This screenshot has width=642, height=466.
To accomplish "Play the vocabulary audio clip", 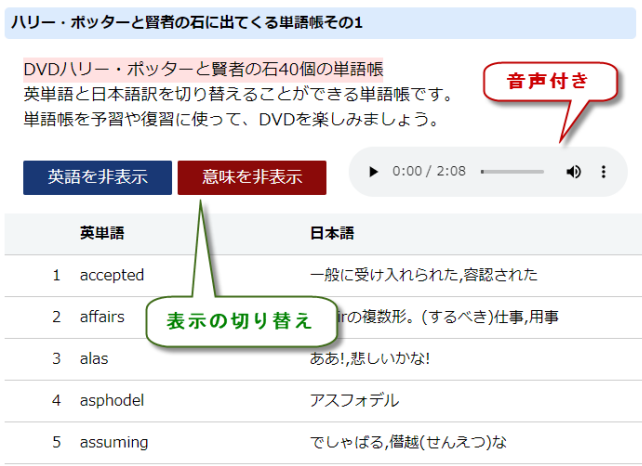I will point(373,172).
